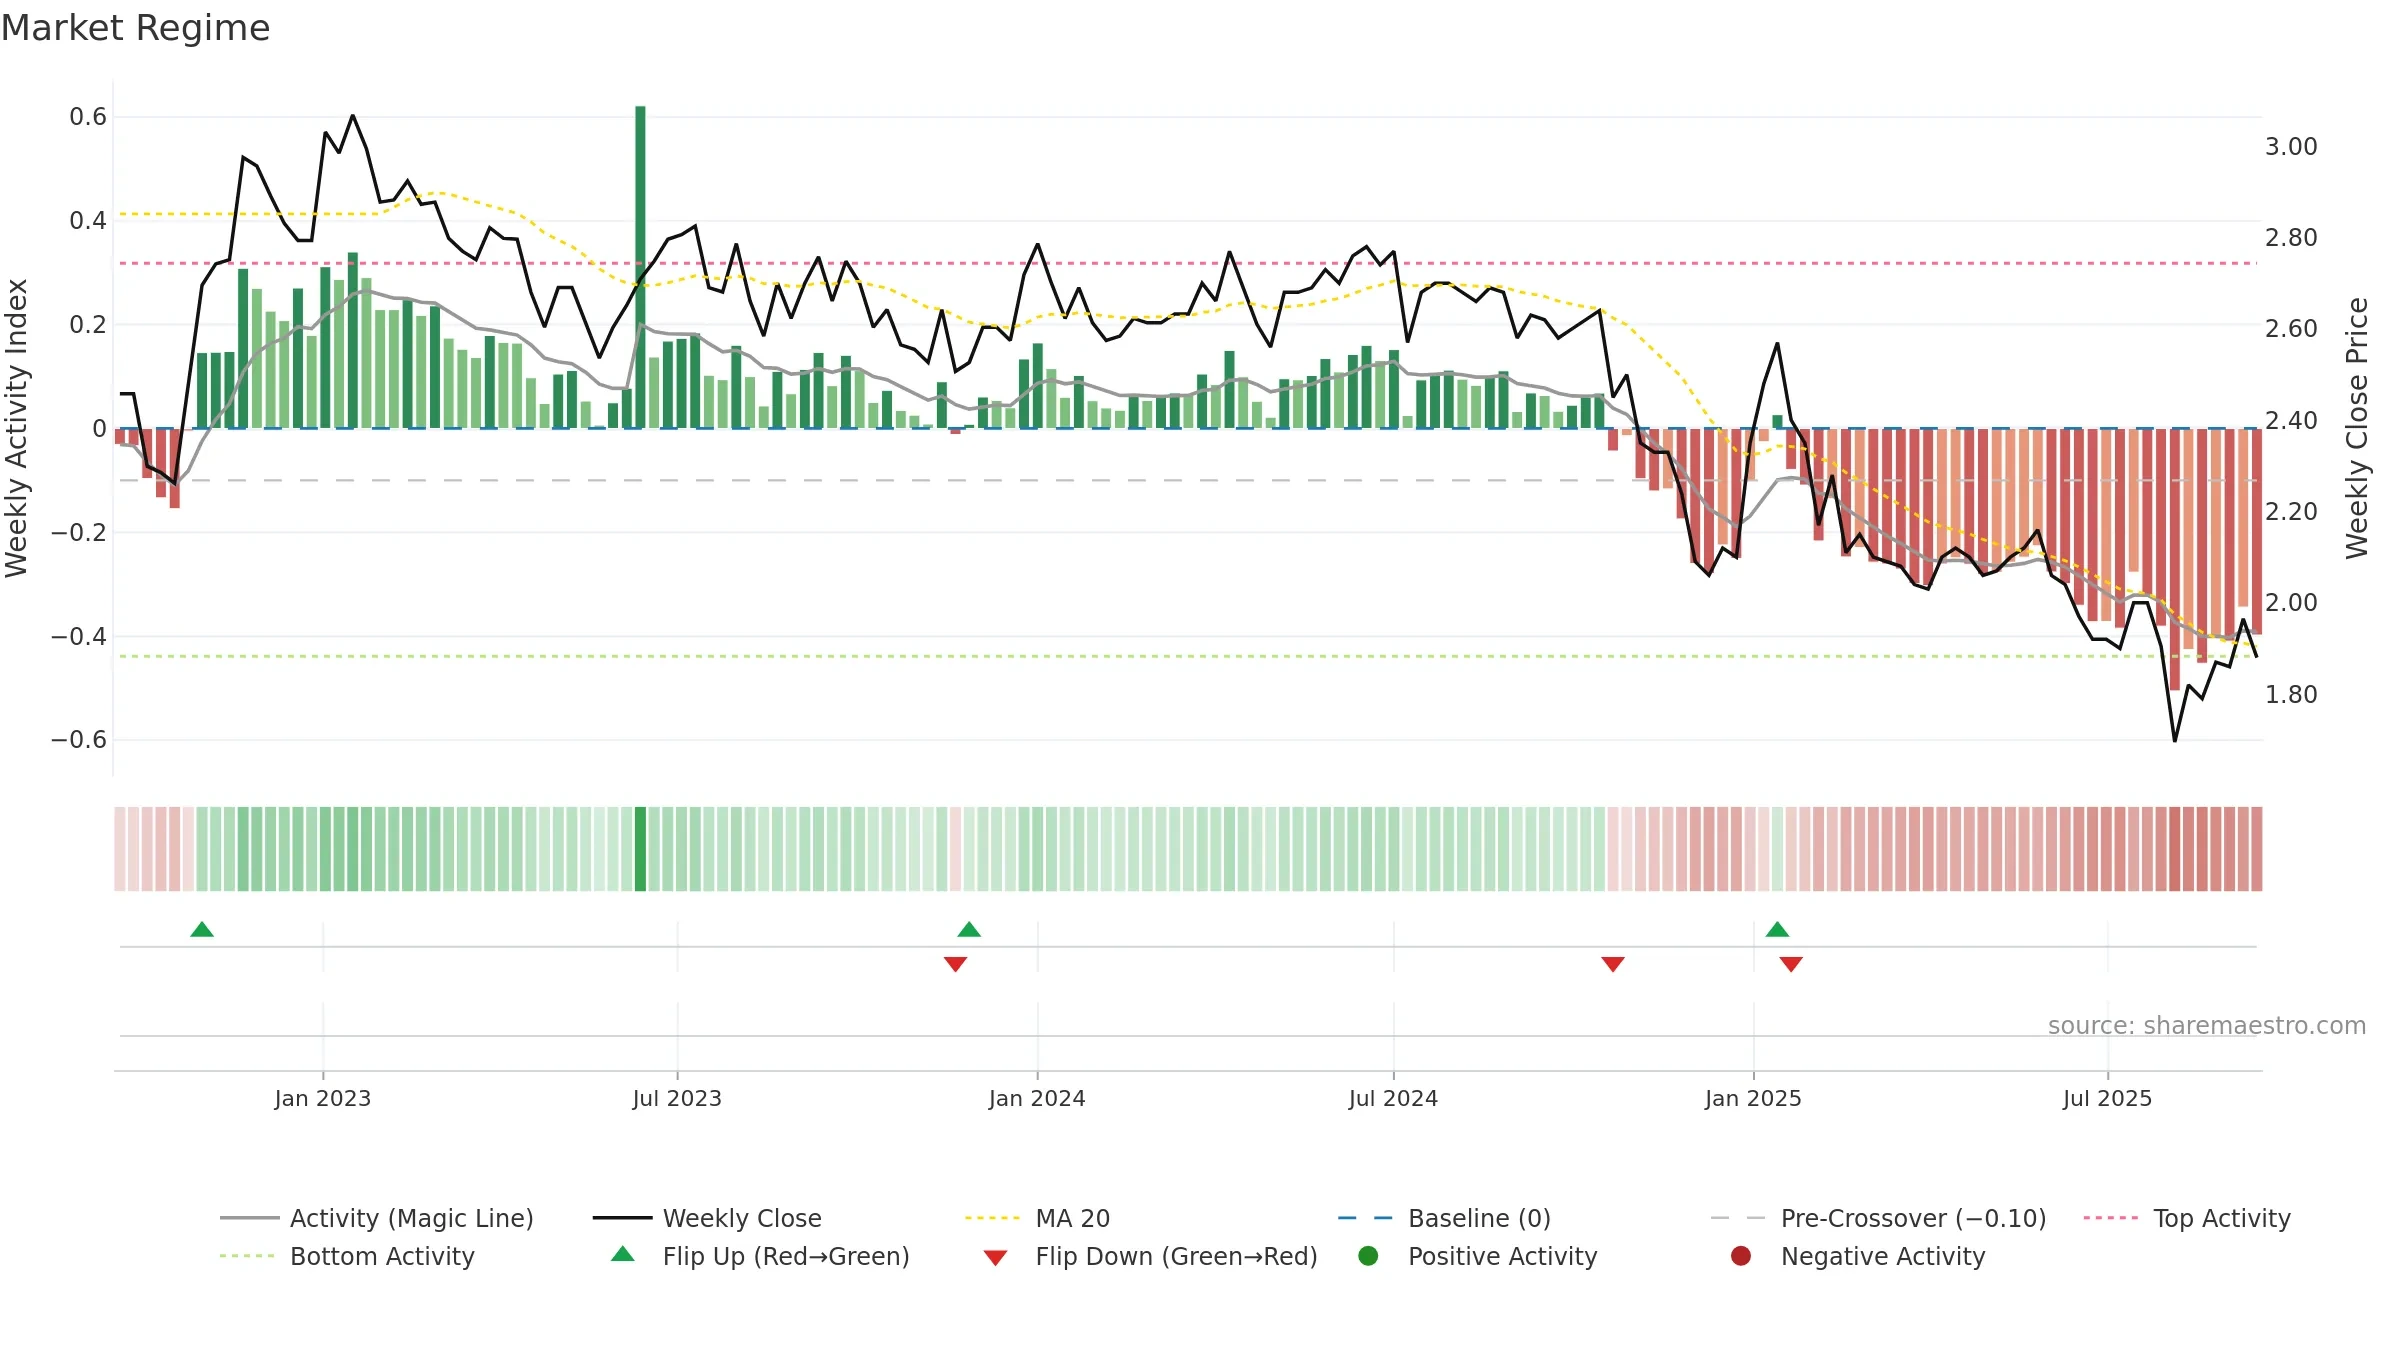Click the red flip-down triangle before Jan 2024
Viewport: 2400px width, 1350px height.
tap(955, 964)
